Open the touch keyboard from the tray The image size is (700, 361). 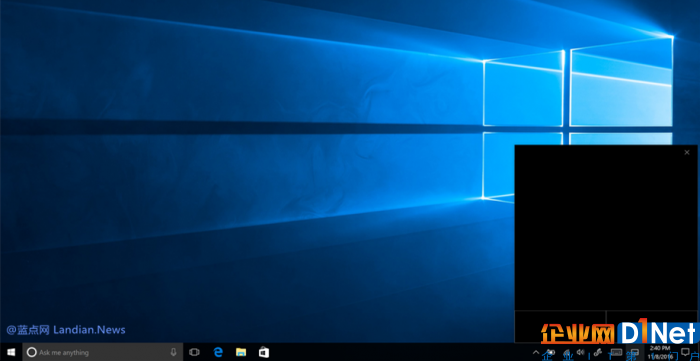[616, 352]
